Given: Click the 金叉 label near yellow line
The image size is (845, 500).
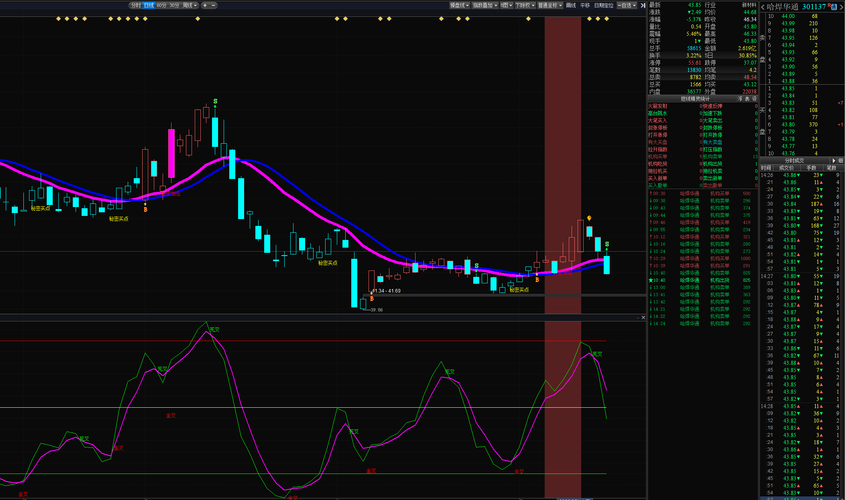Looking at the screenshot, I should pos(170,415).
